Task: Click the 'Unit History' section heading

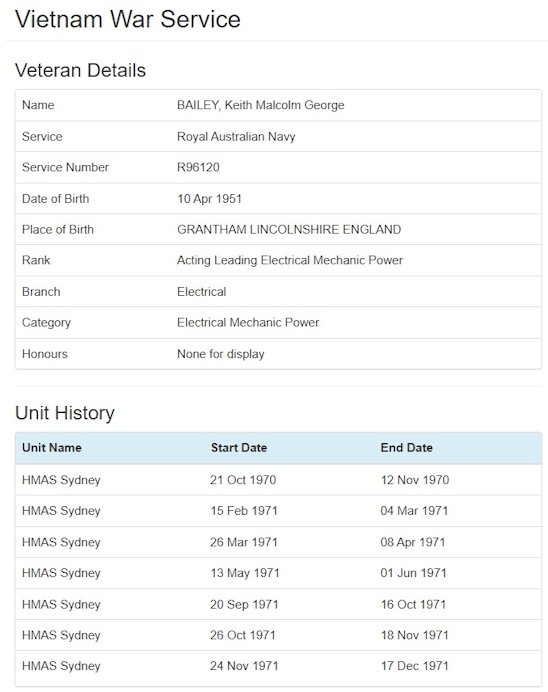Action: pos(65,413)
